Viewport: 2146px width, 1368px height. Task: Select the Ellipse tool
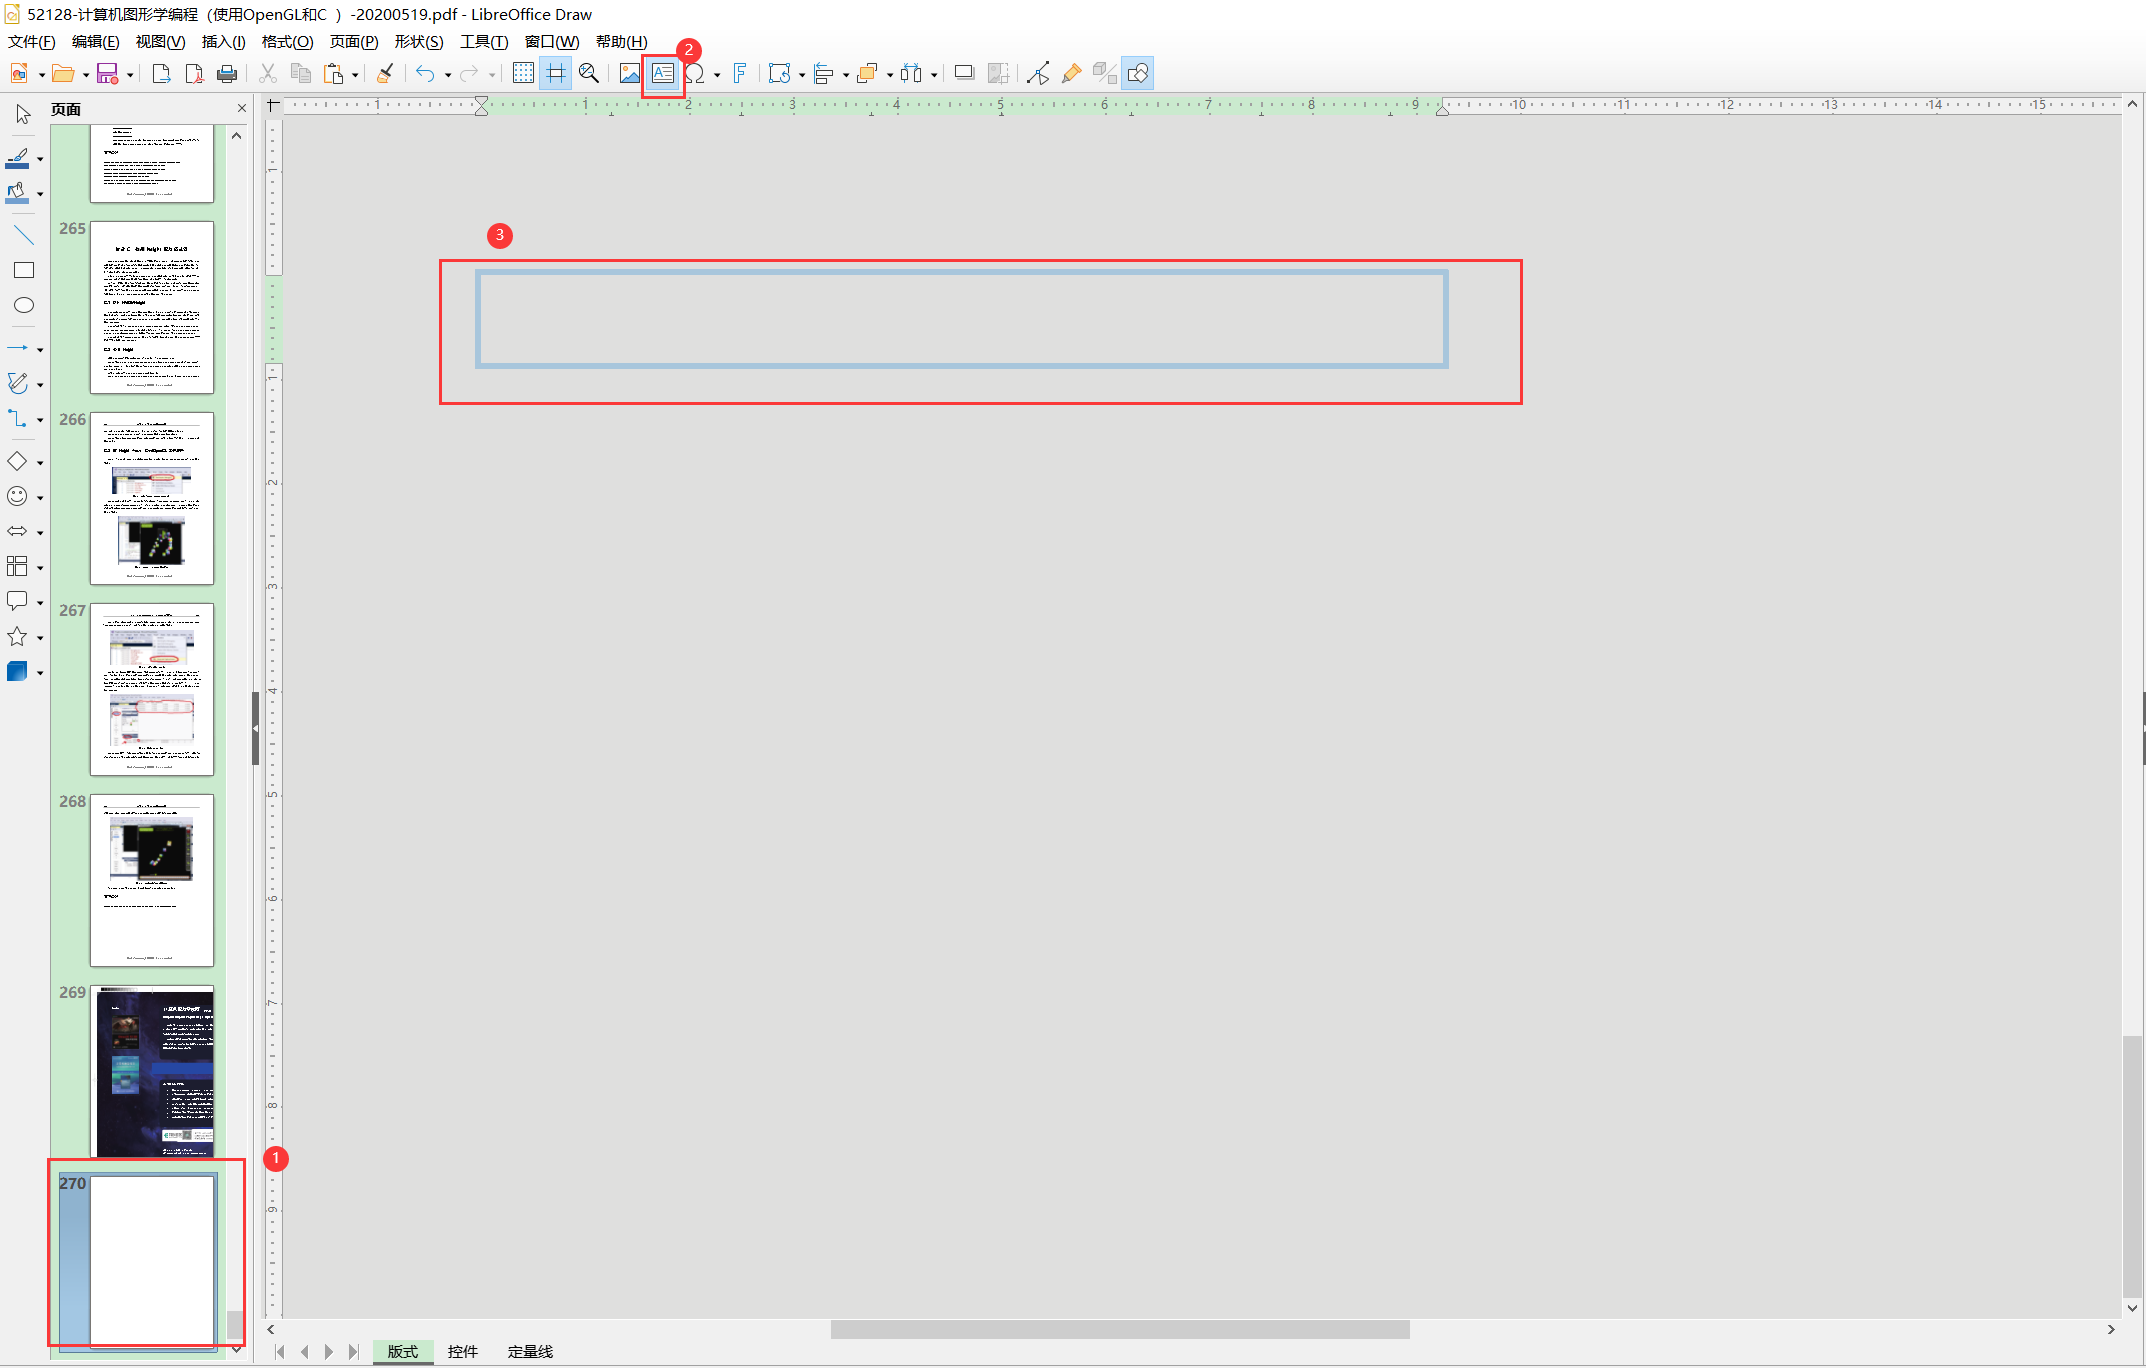pyautogui.click(x=23, y=305)
